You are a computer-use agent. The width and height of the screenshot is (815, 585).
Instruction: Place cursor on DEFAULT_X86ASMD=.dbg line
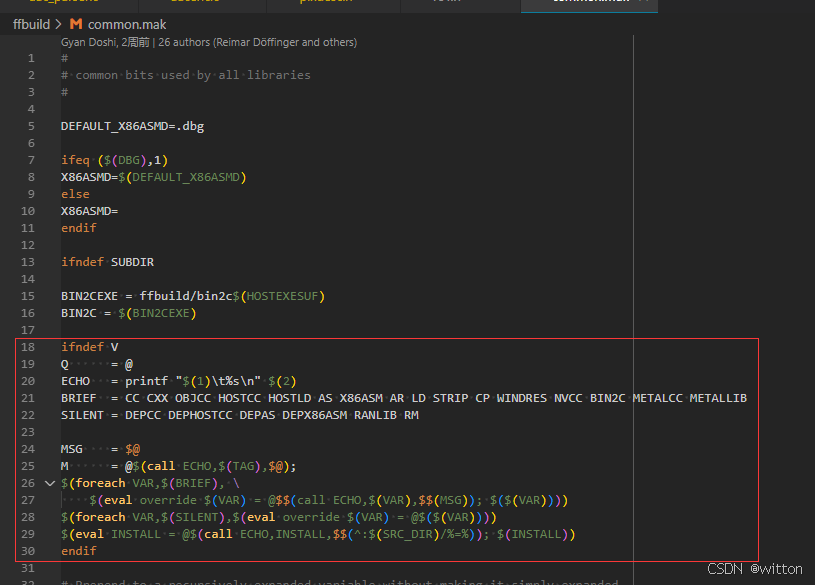(x=132, y=126)
